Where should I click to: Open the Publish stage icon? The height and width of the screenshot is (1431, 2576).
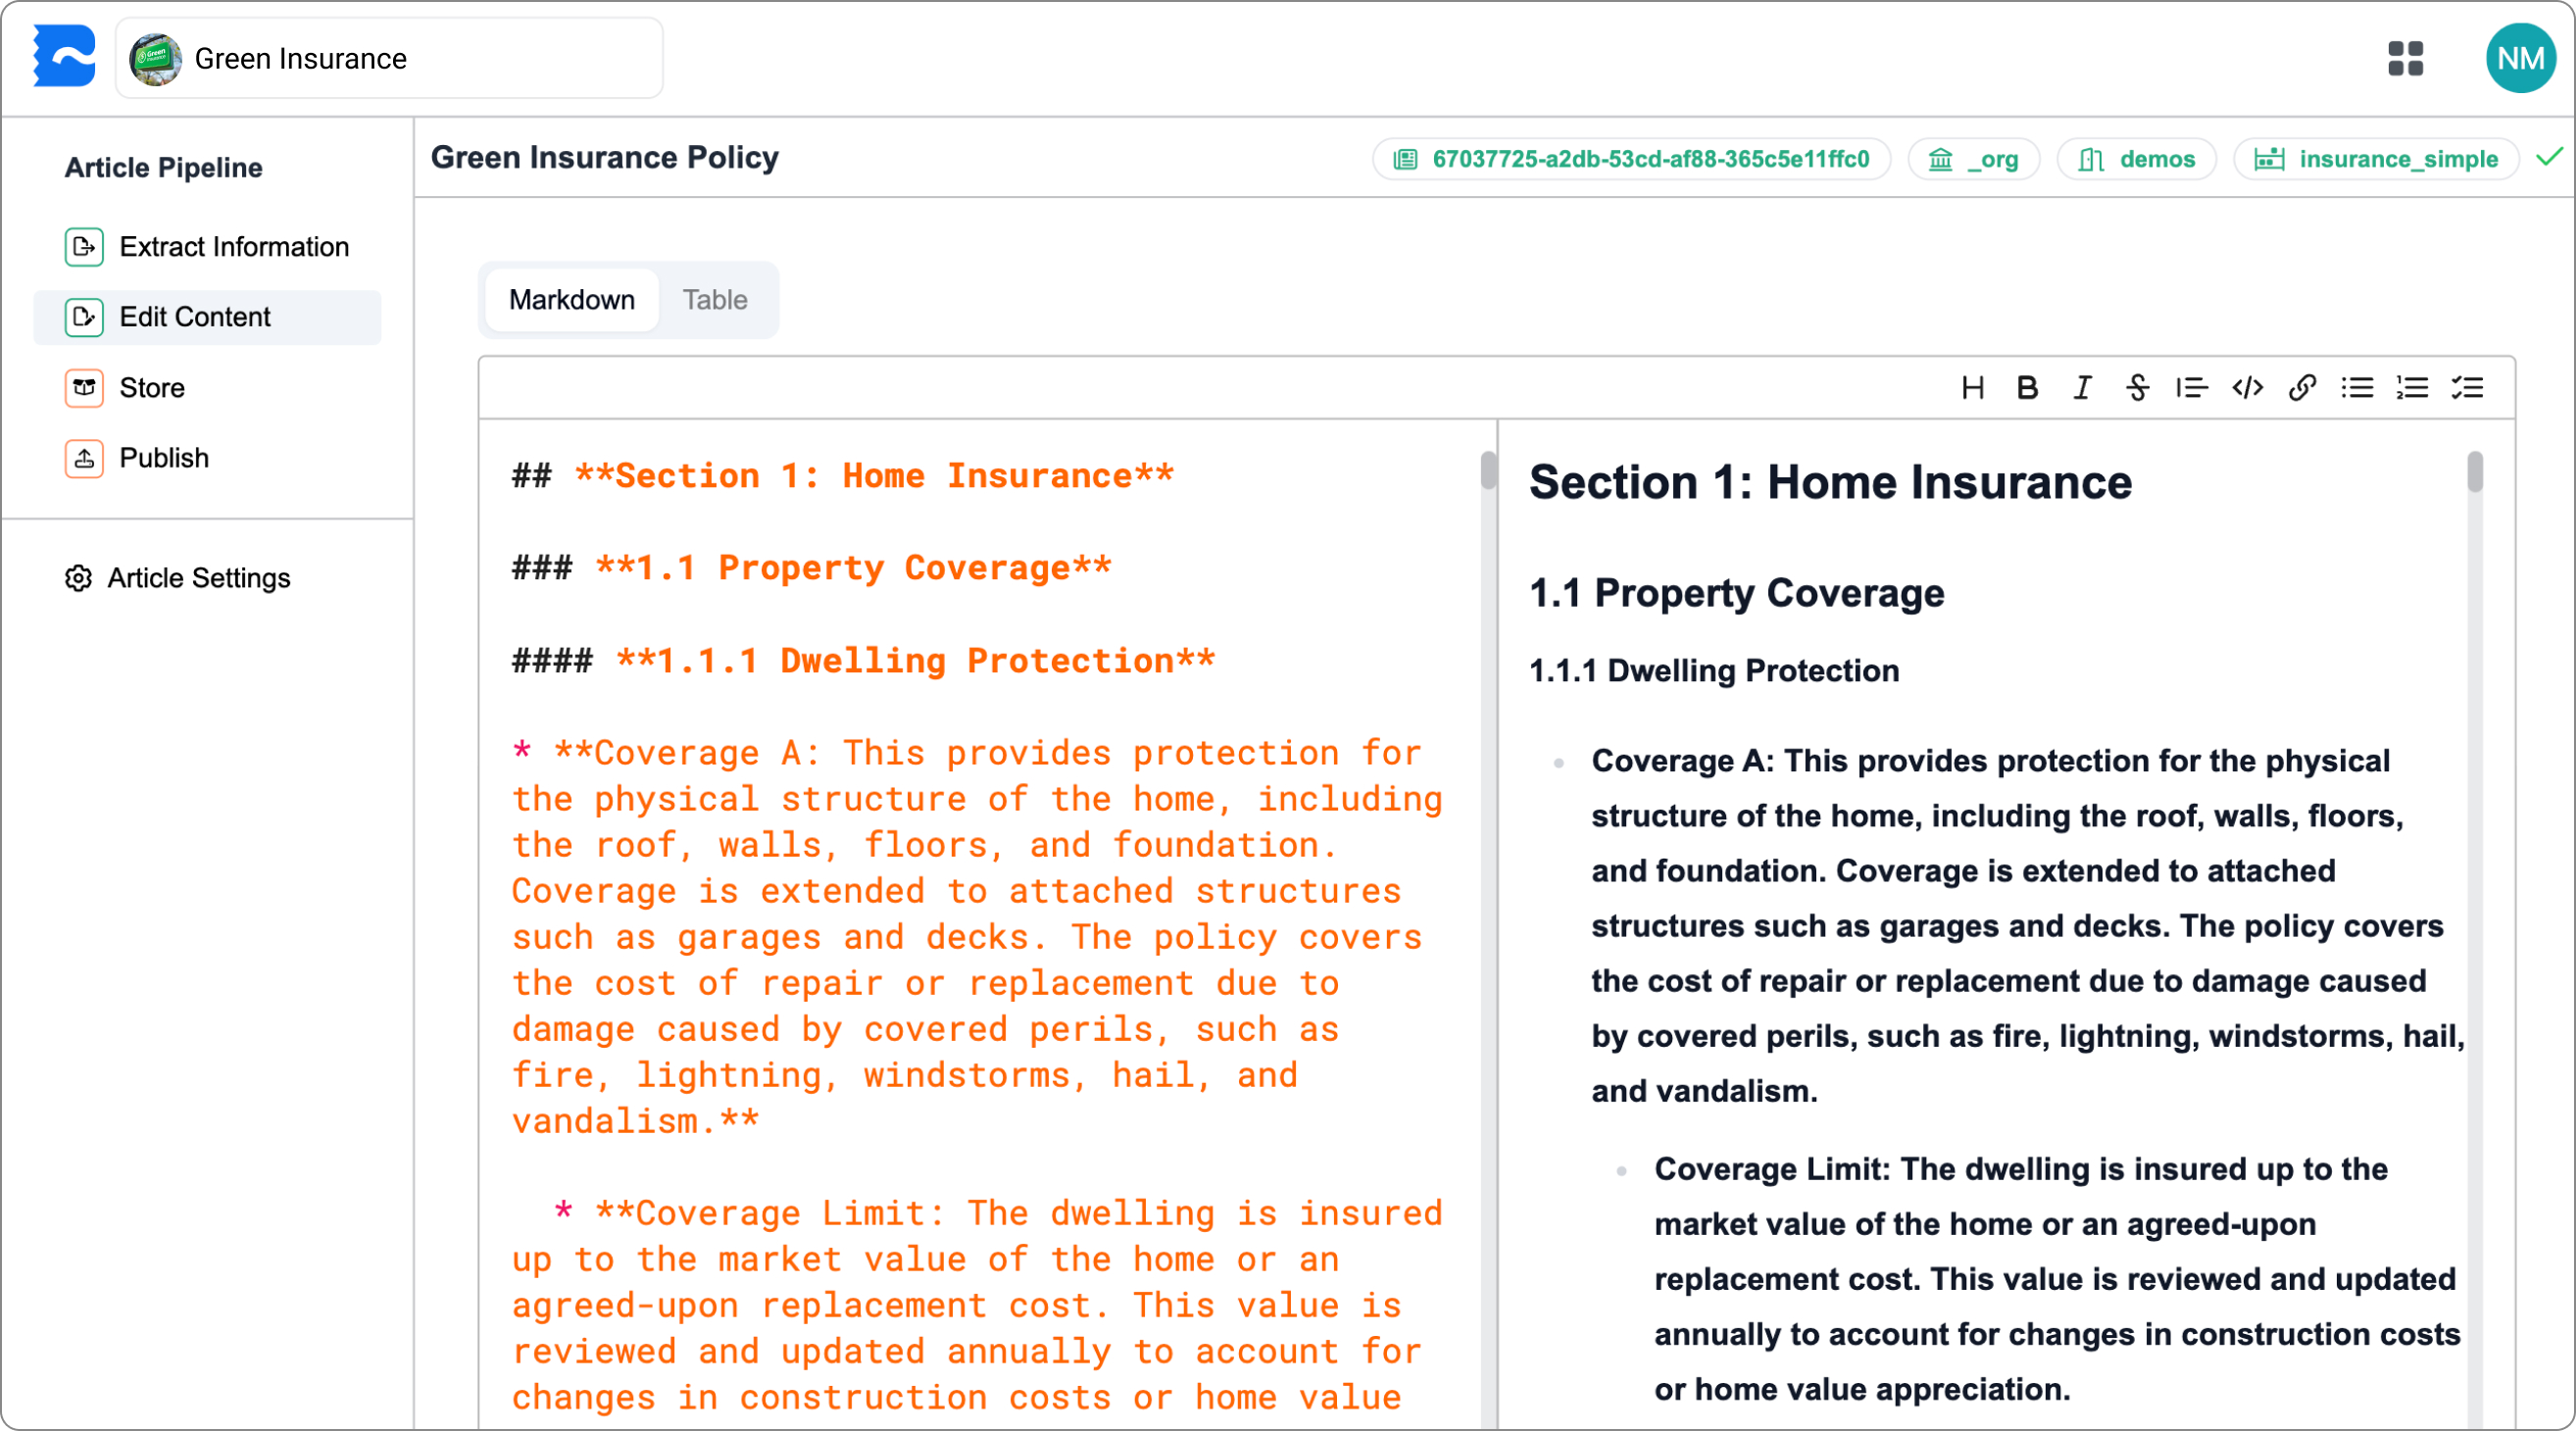pos(84,458)
